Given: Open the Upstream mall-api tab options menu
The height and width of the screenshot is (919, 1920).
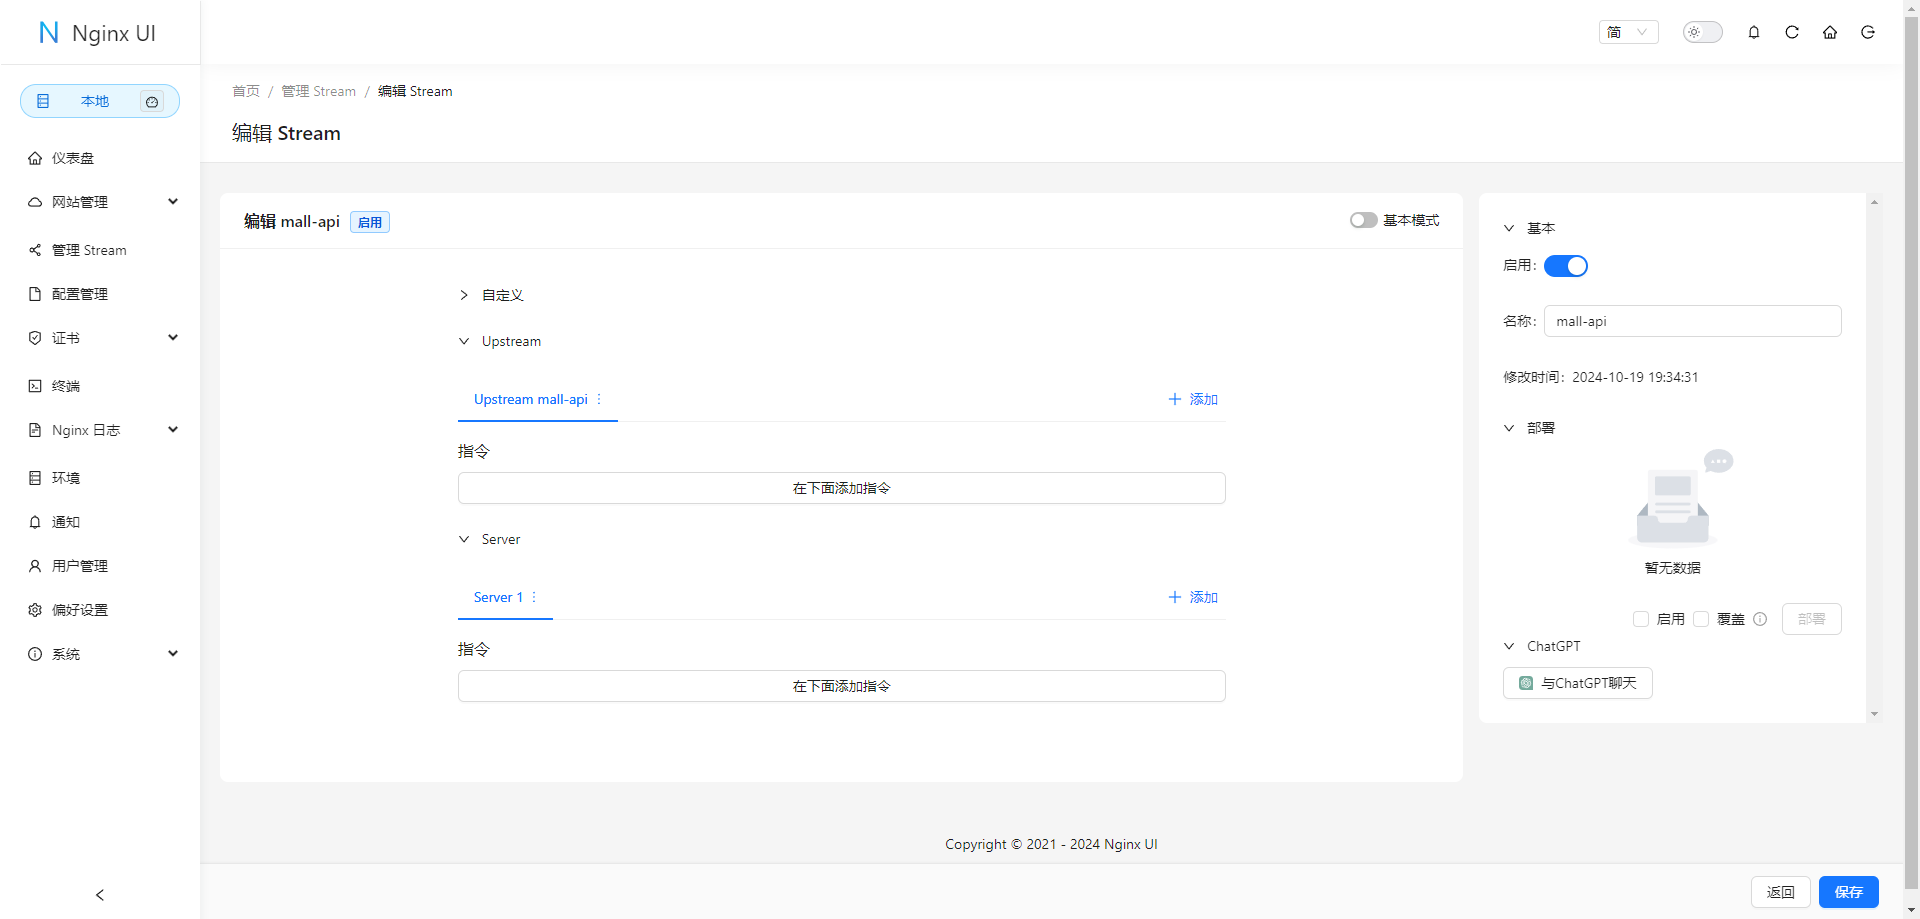Looking at the screenshot, I should [599, 399].
